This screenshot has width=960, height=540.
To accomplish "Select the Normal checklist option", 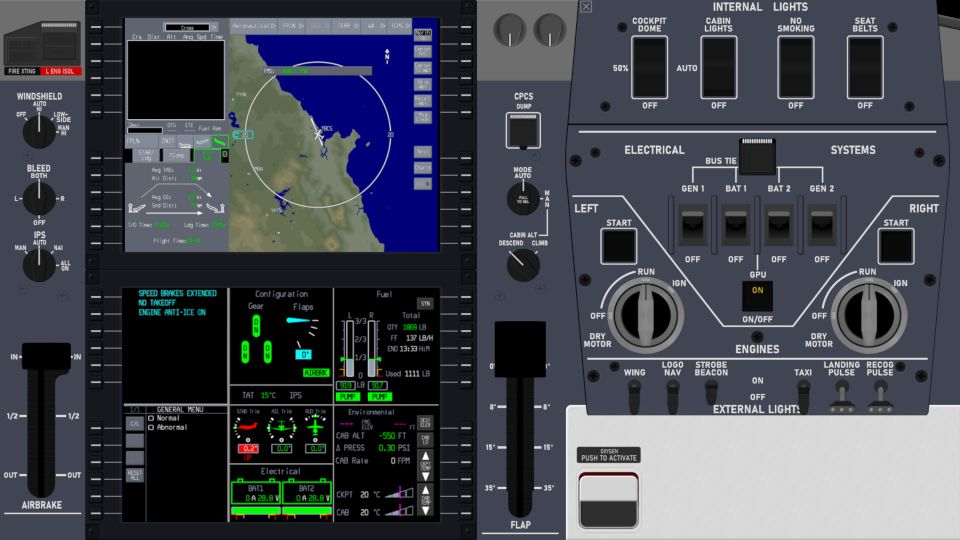I will pyautogui.click(x=163, y=418).
